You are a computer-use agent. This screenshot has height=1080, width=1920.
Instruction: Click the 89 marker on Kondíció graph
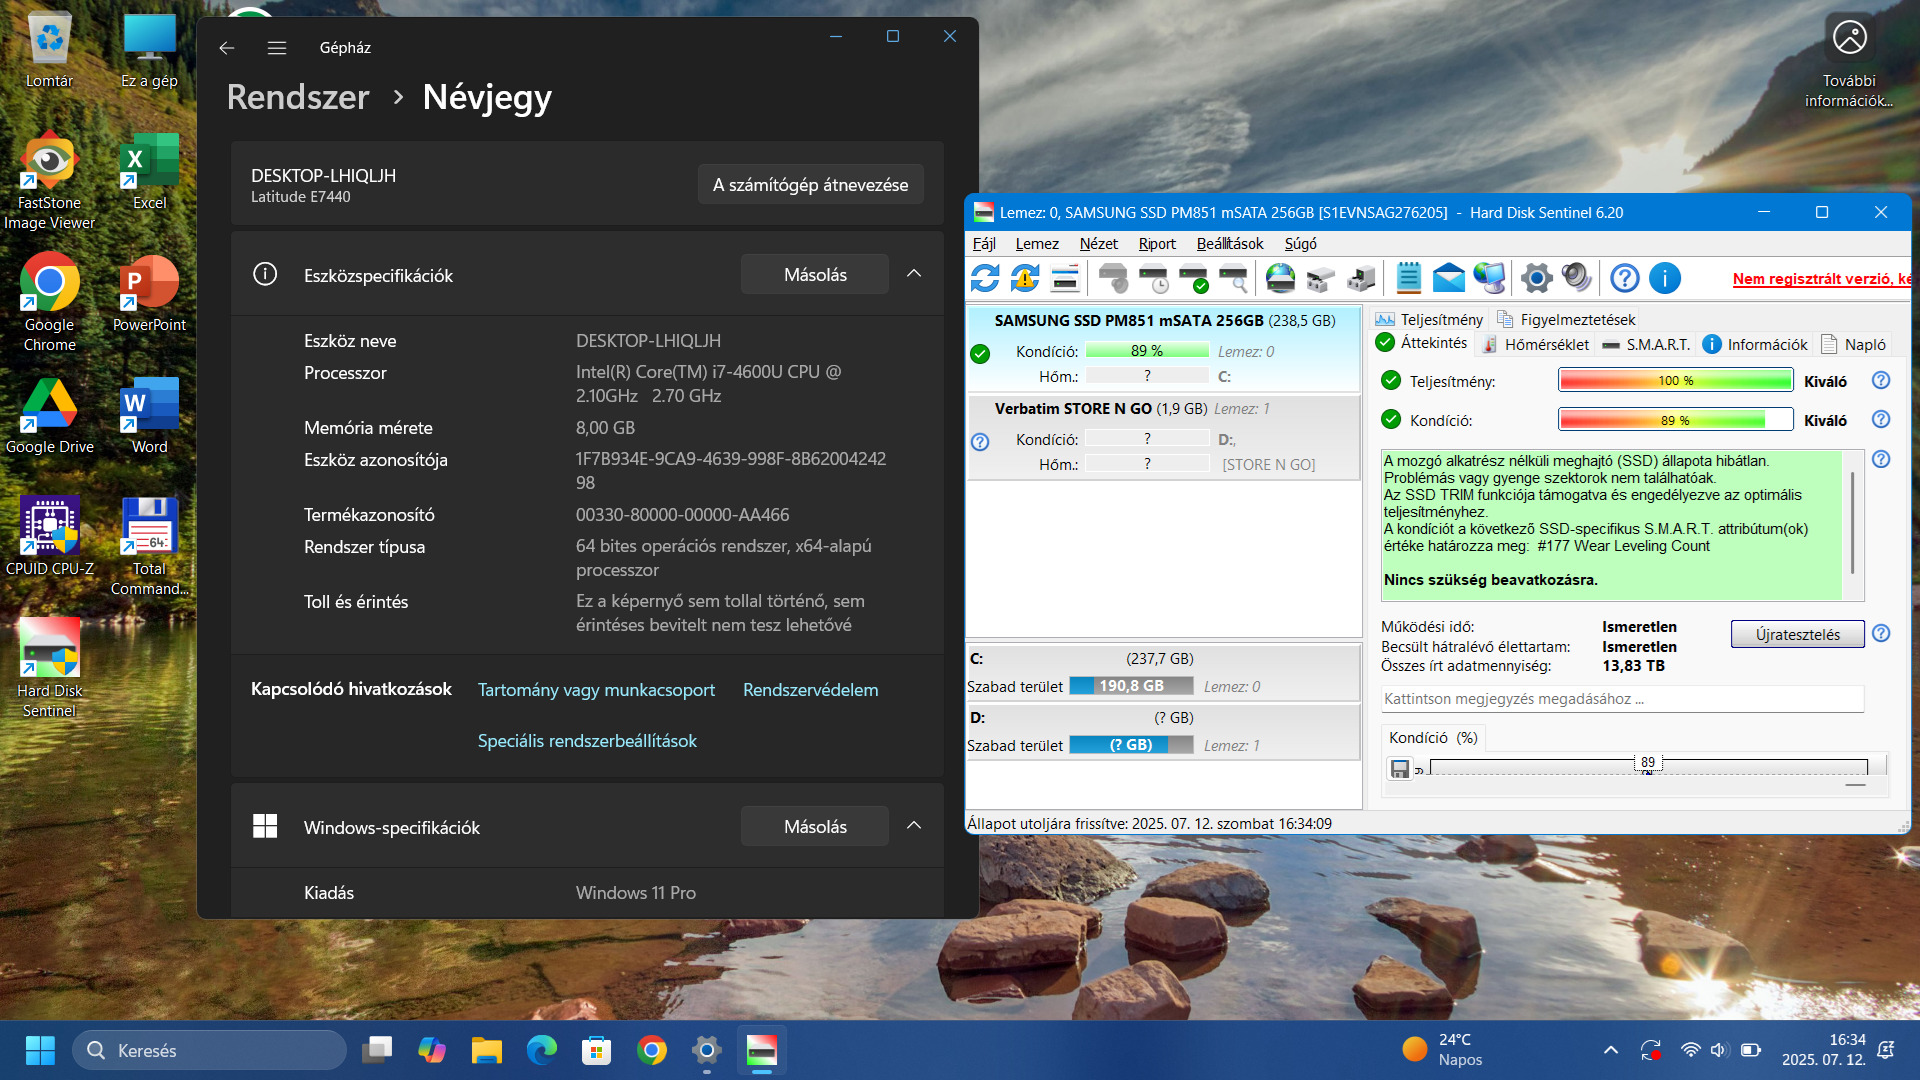point(1647,762)
